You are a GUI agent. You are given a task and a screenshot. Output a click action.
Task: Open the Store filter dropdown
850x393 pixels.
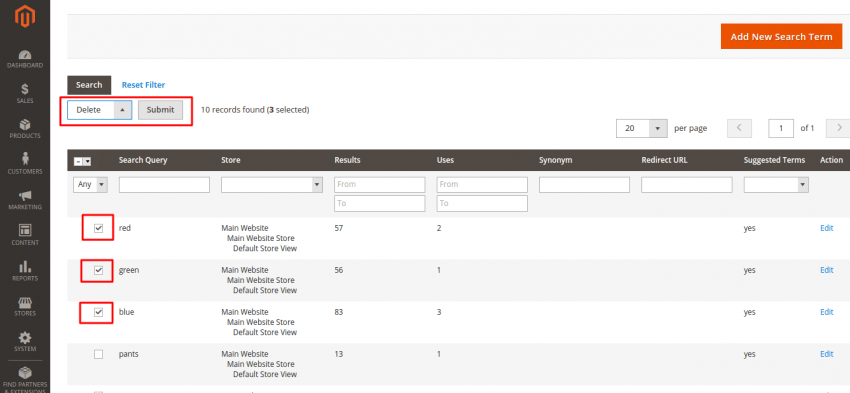272,185
